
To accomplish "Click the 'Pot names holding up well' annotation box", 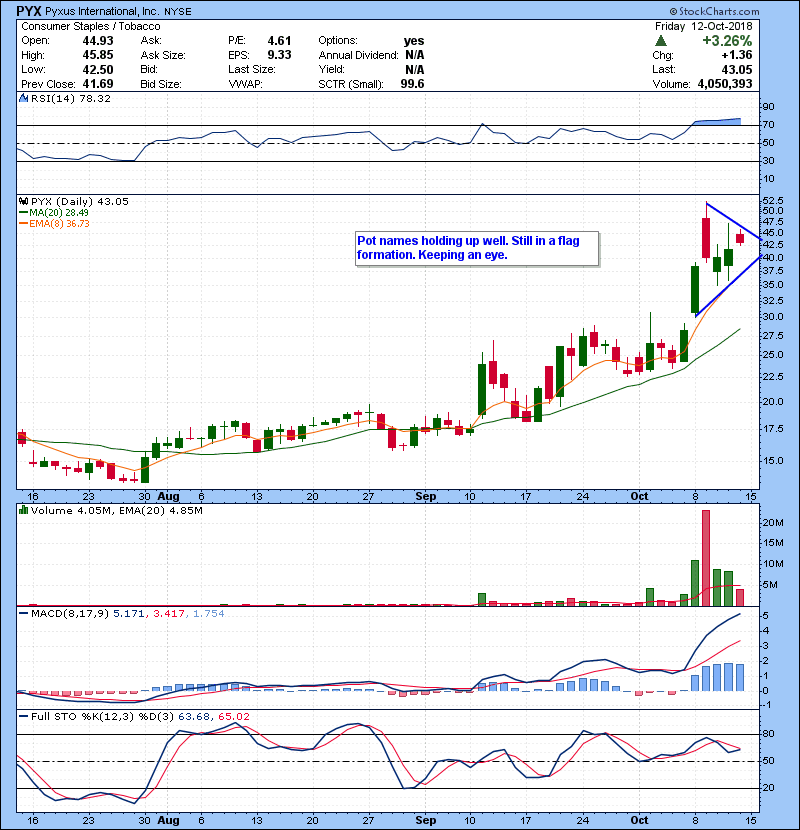I will [x=477, y=248].
